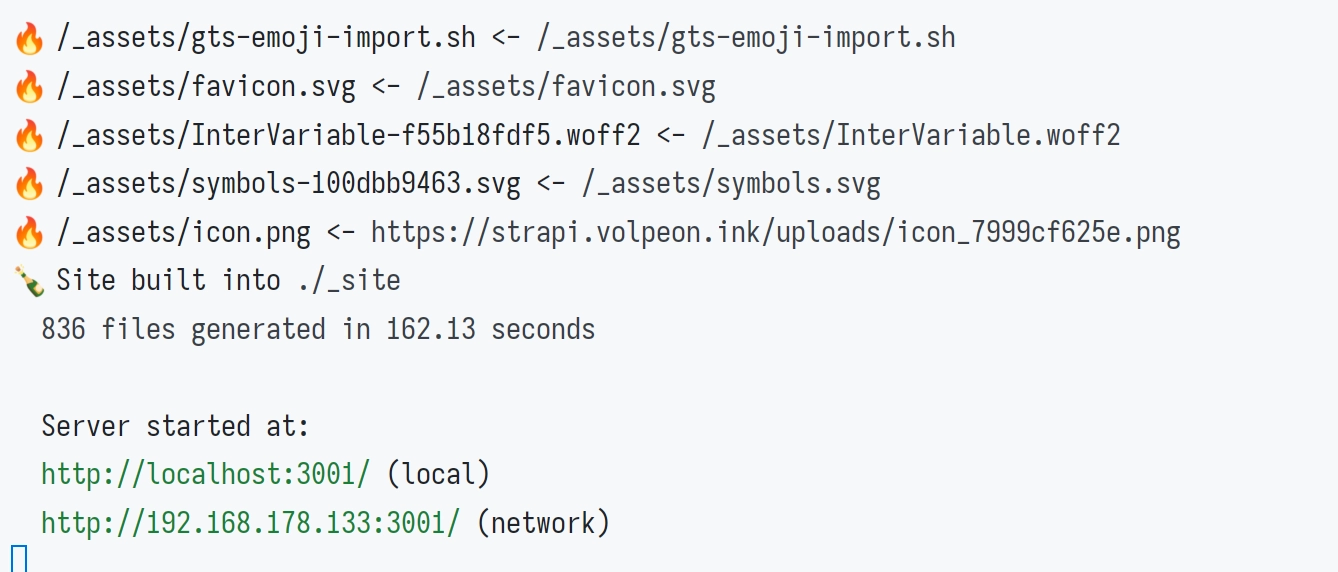The height and width of the screenshot is (572, 1338).
Task: Click the /_assets/icon.png destination path
Action: tap(184, 233)
